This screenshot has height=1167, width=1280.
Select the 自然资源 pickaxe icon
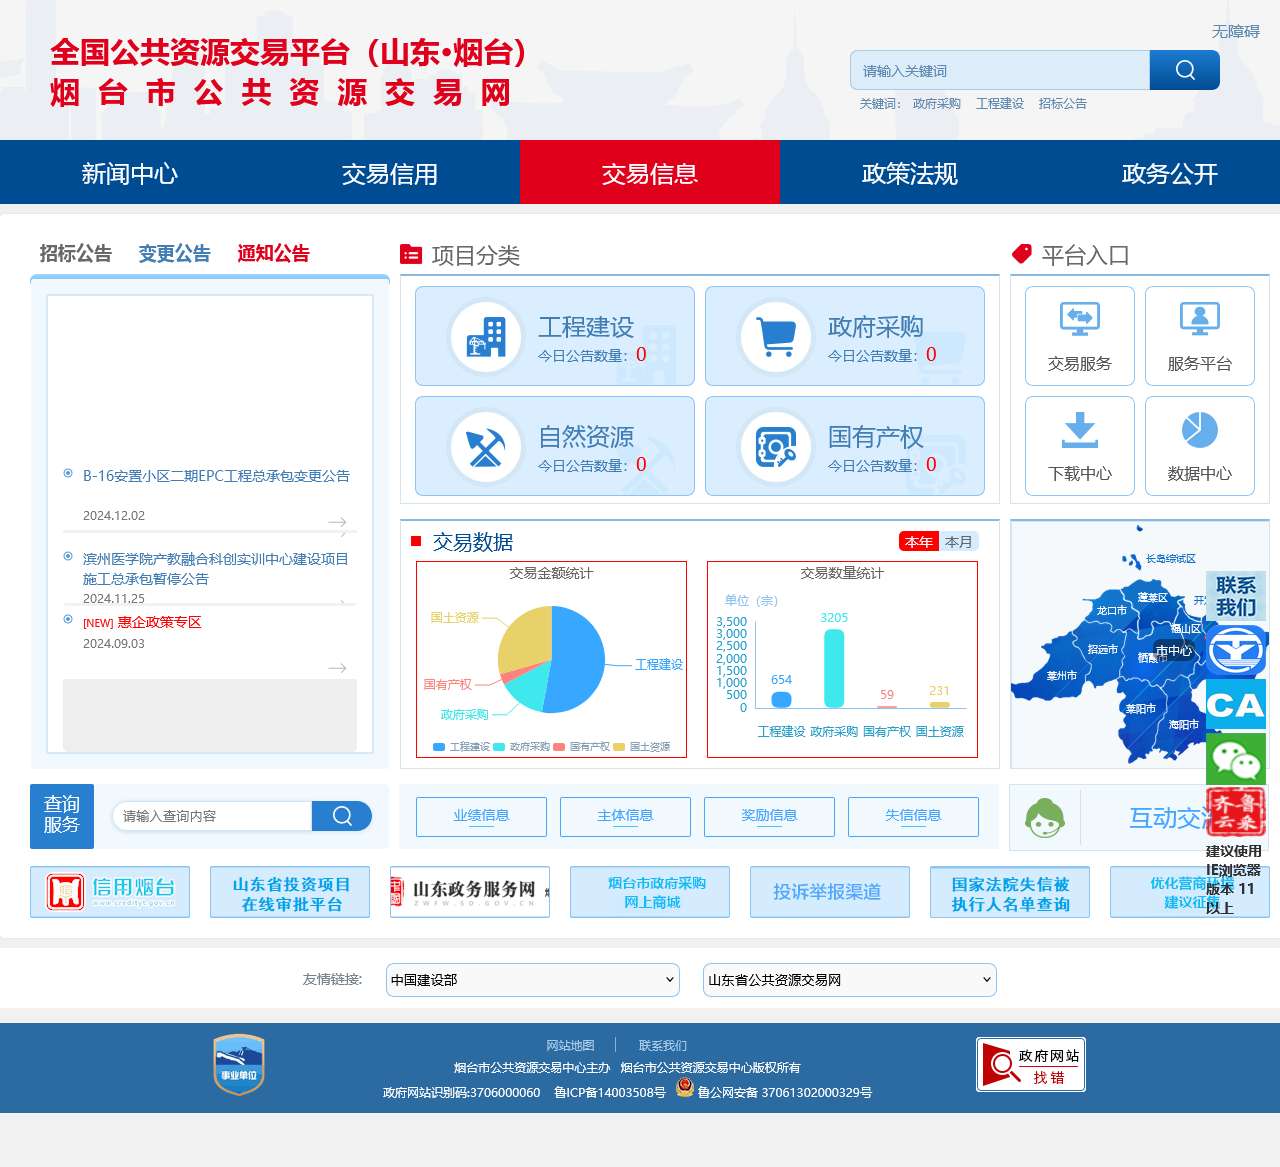click(x=485, y=446)
